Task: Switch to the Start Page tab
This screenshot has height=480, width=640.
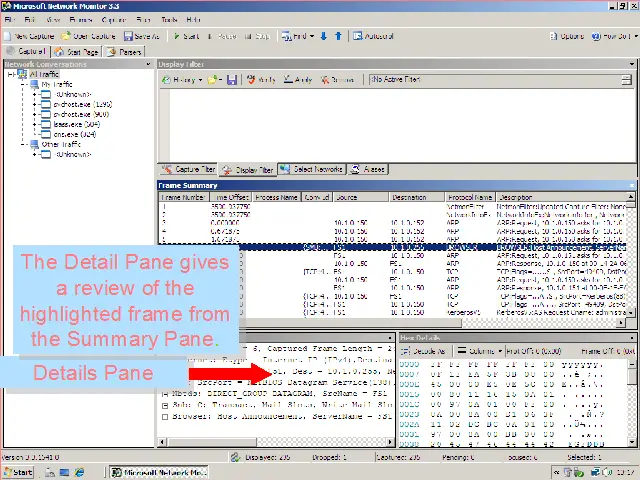Action: 76,52
